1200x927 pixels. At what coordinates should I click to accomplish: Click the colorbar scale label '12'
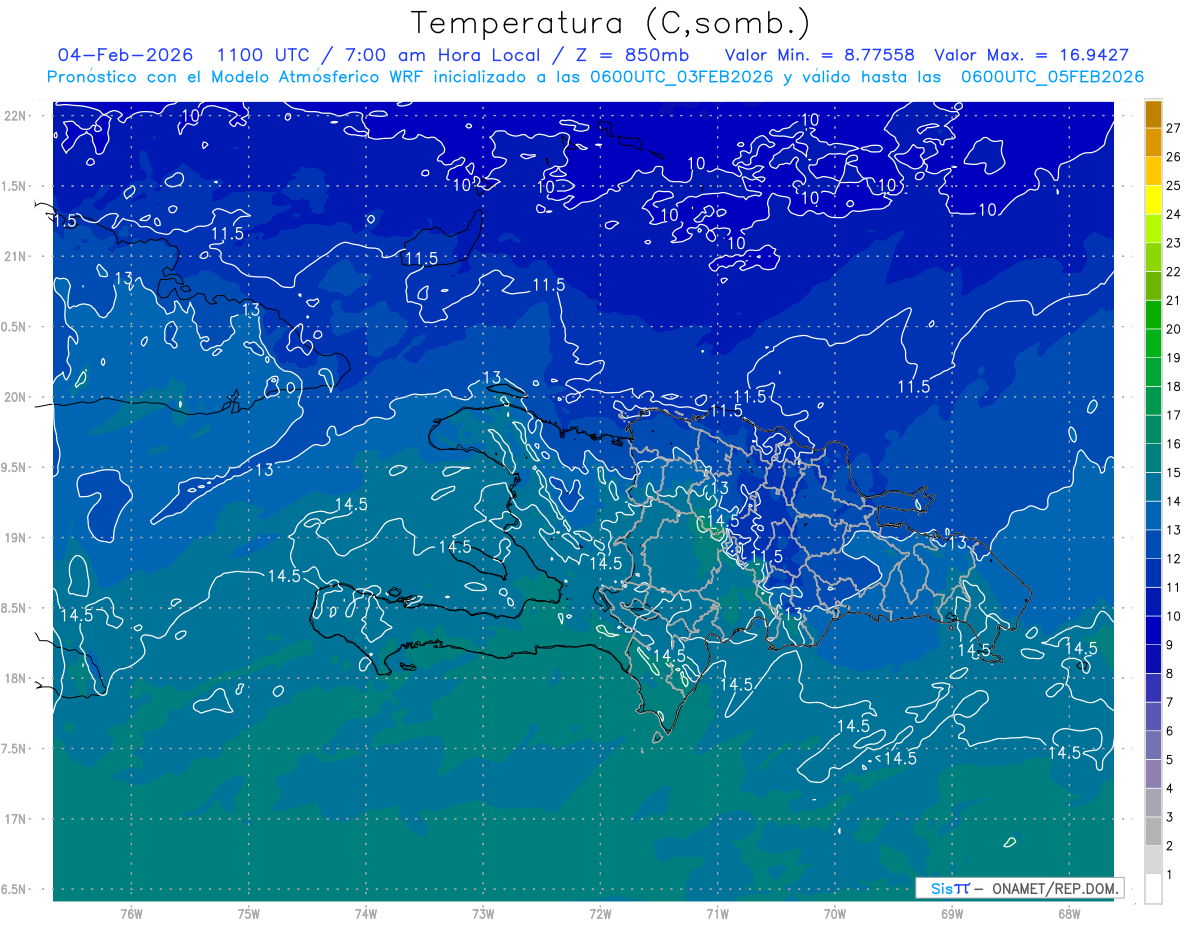pyautogui.click(x=1174, y=558)
